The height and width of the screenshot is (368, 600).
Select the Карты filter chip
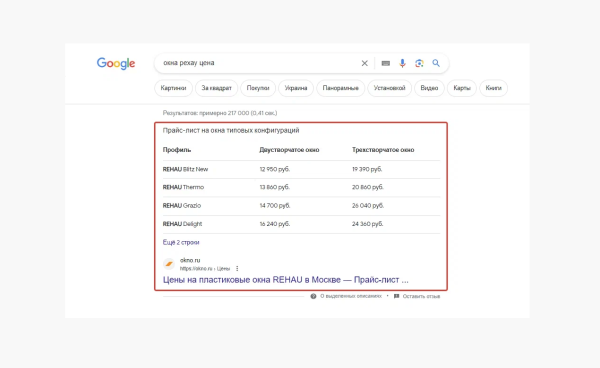point(462,88)
